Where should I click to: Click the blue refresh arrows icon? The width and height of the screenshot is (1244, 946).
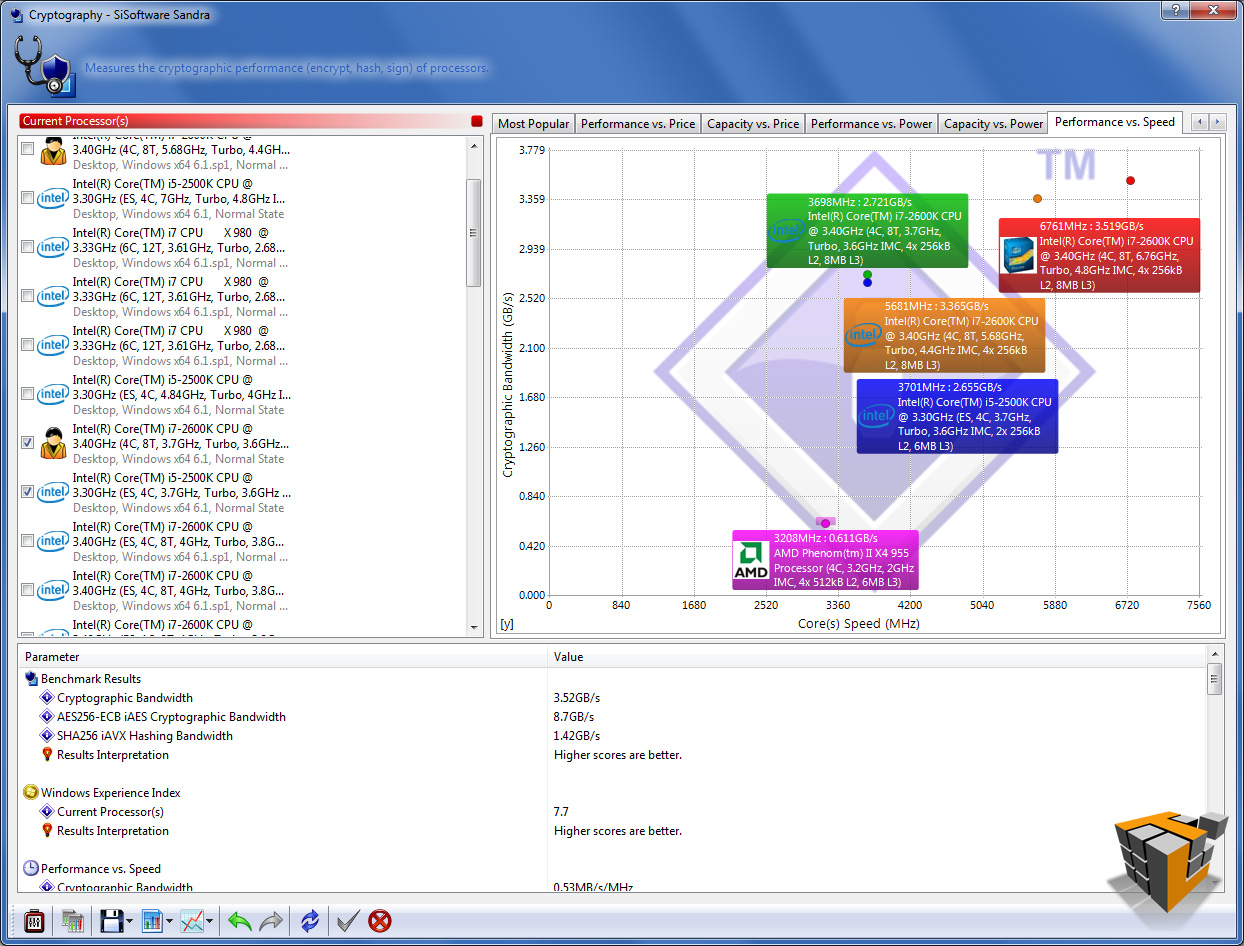[x=310, y=920]
